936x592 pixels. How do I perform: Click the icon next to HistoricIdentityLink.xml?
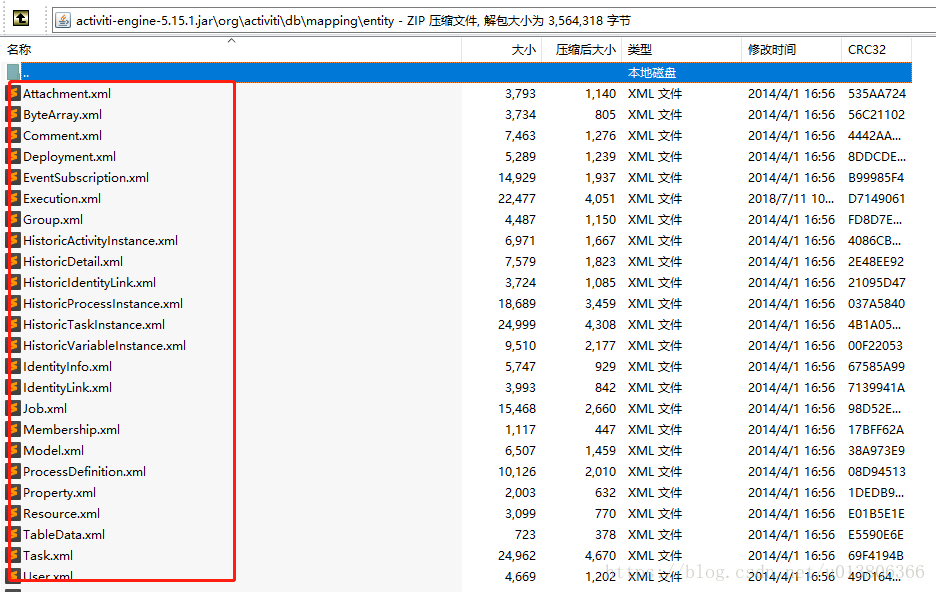(13, 282)
